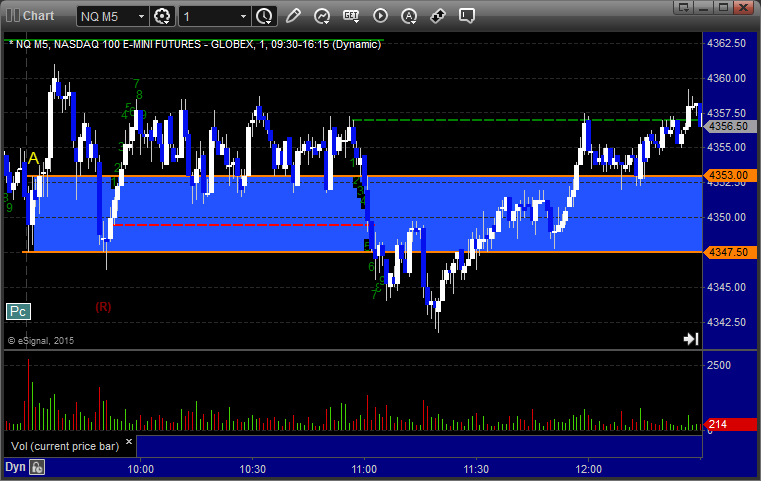Image resolution: width=761 pixels, height=481 pixels.
Task: Expand the interval 1 dropdown
Action: (244, 17)
